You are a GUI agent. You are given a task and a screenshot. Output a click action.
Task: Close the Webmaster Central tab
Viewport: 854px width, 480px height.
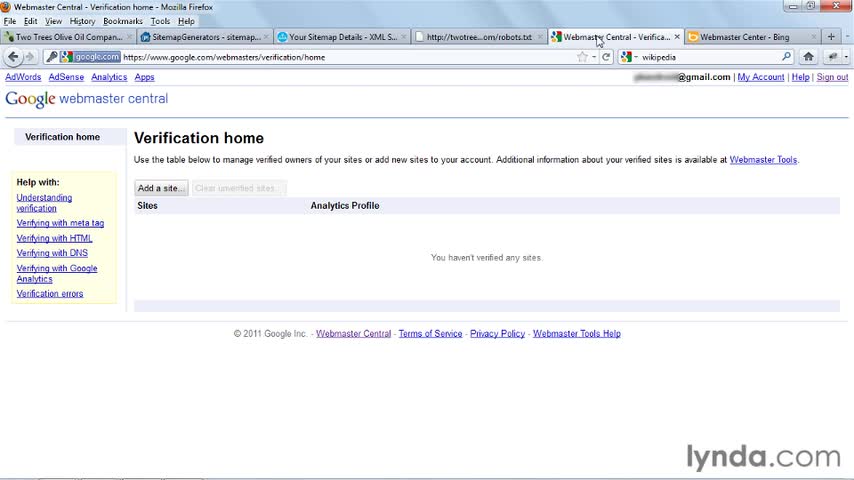677,37
